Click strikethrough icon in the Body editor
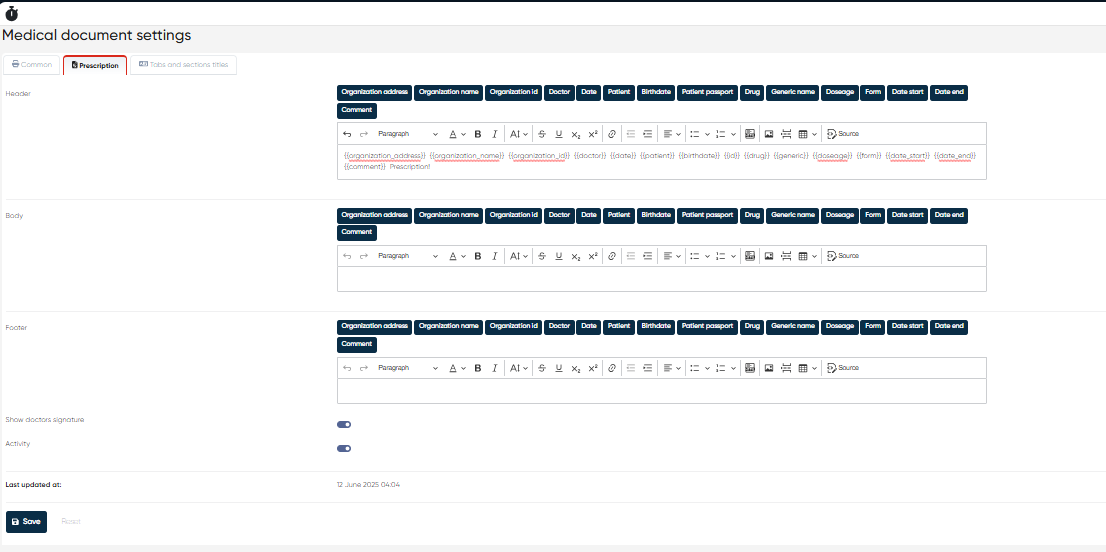Screen dimensions: 1106x552 pos(542,256)
